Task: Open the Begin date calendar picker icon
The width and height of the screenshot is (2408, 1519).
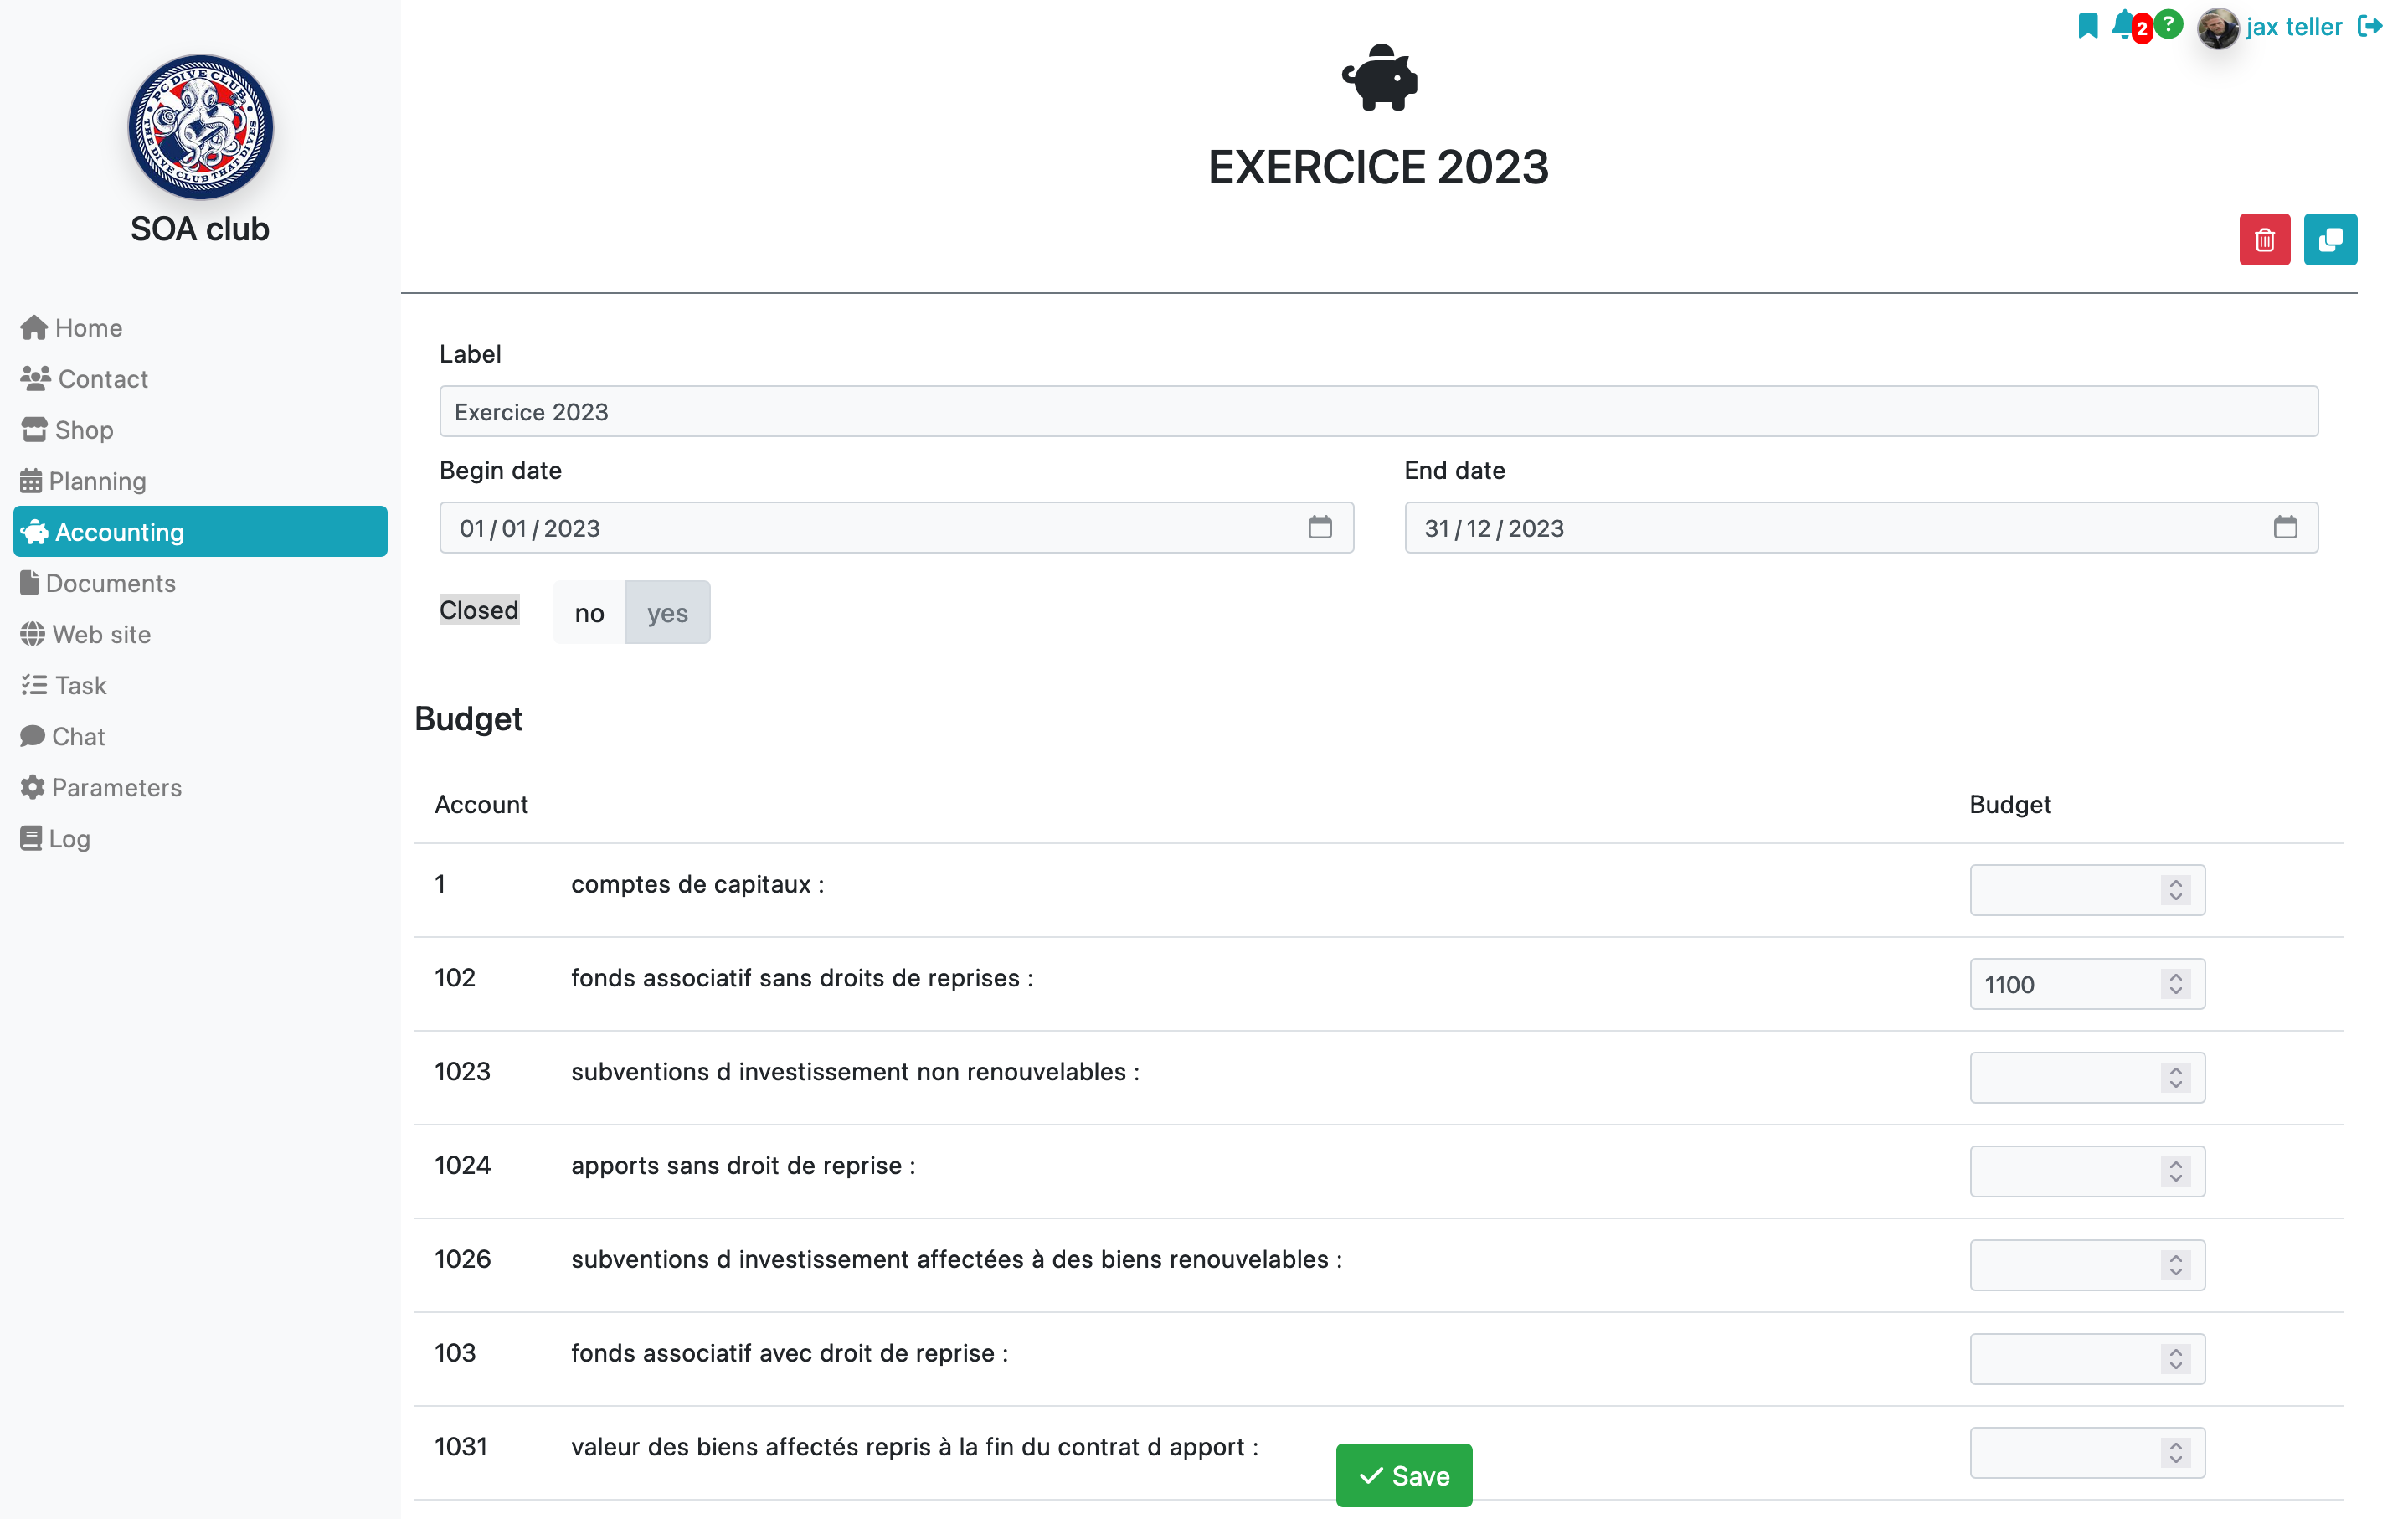Action: 1319,527
